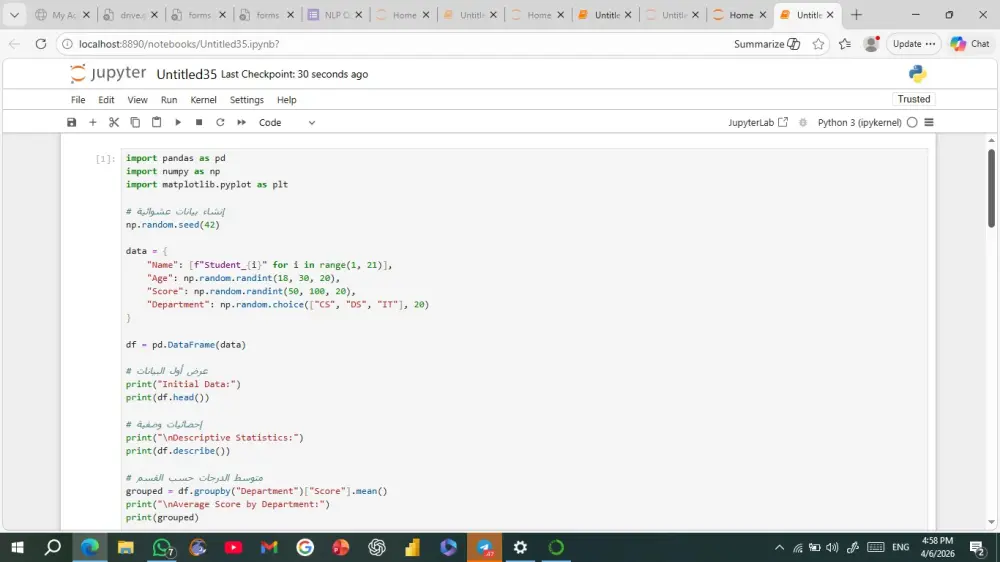1000x562 pixels.
Task: Open ChatGPT from the taskbar
Action: [377, 547]
